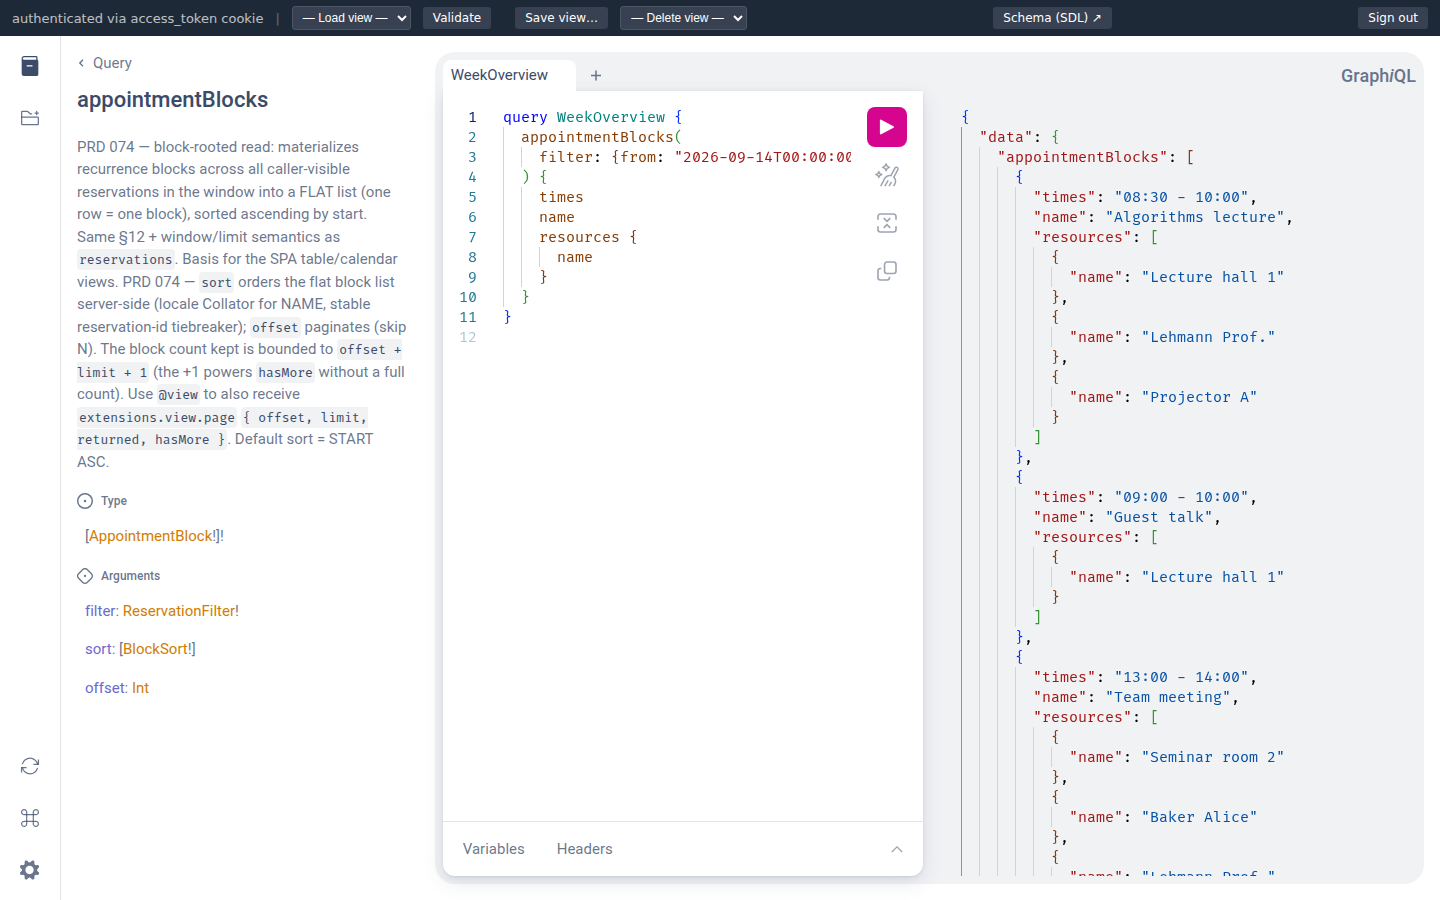1440x900 pixels.
Task: Toggle the Documentation Explorer sidebar icon
Action: (30, 66)
